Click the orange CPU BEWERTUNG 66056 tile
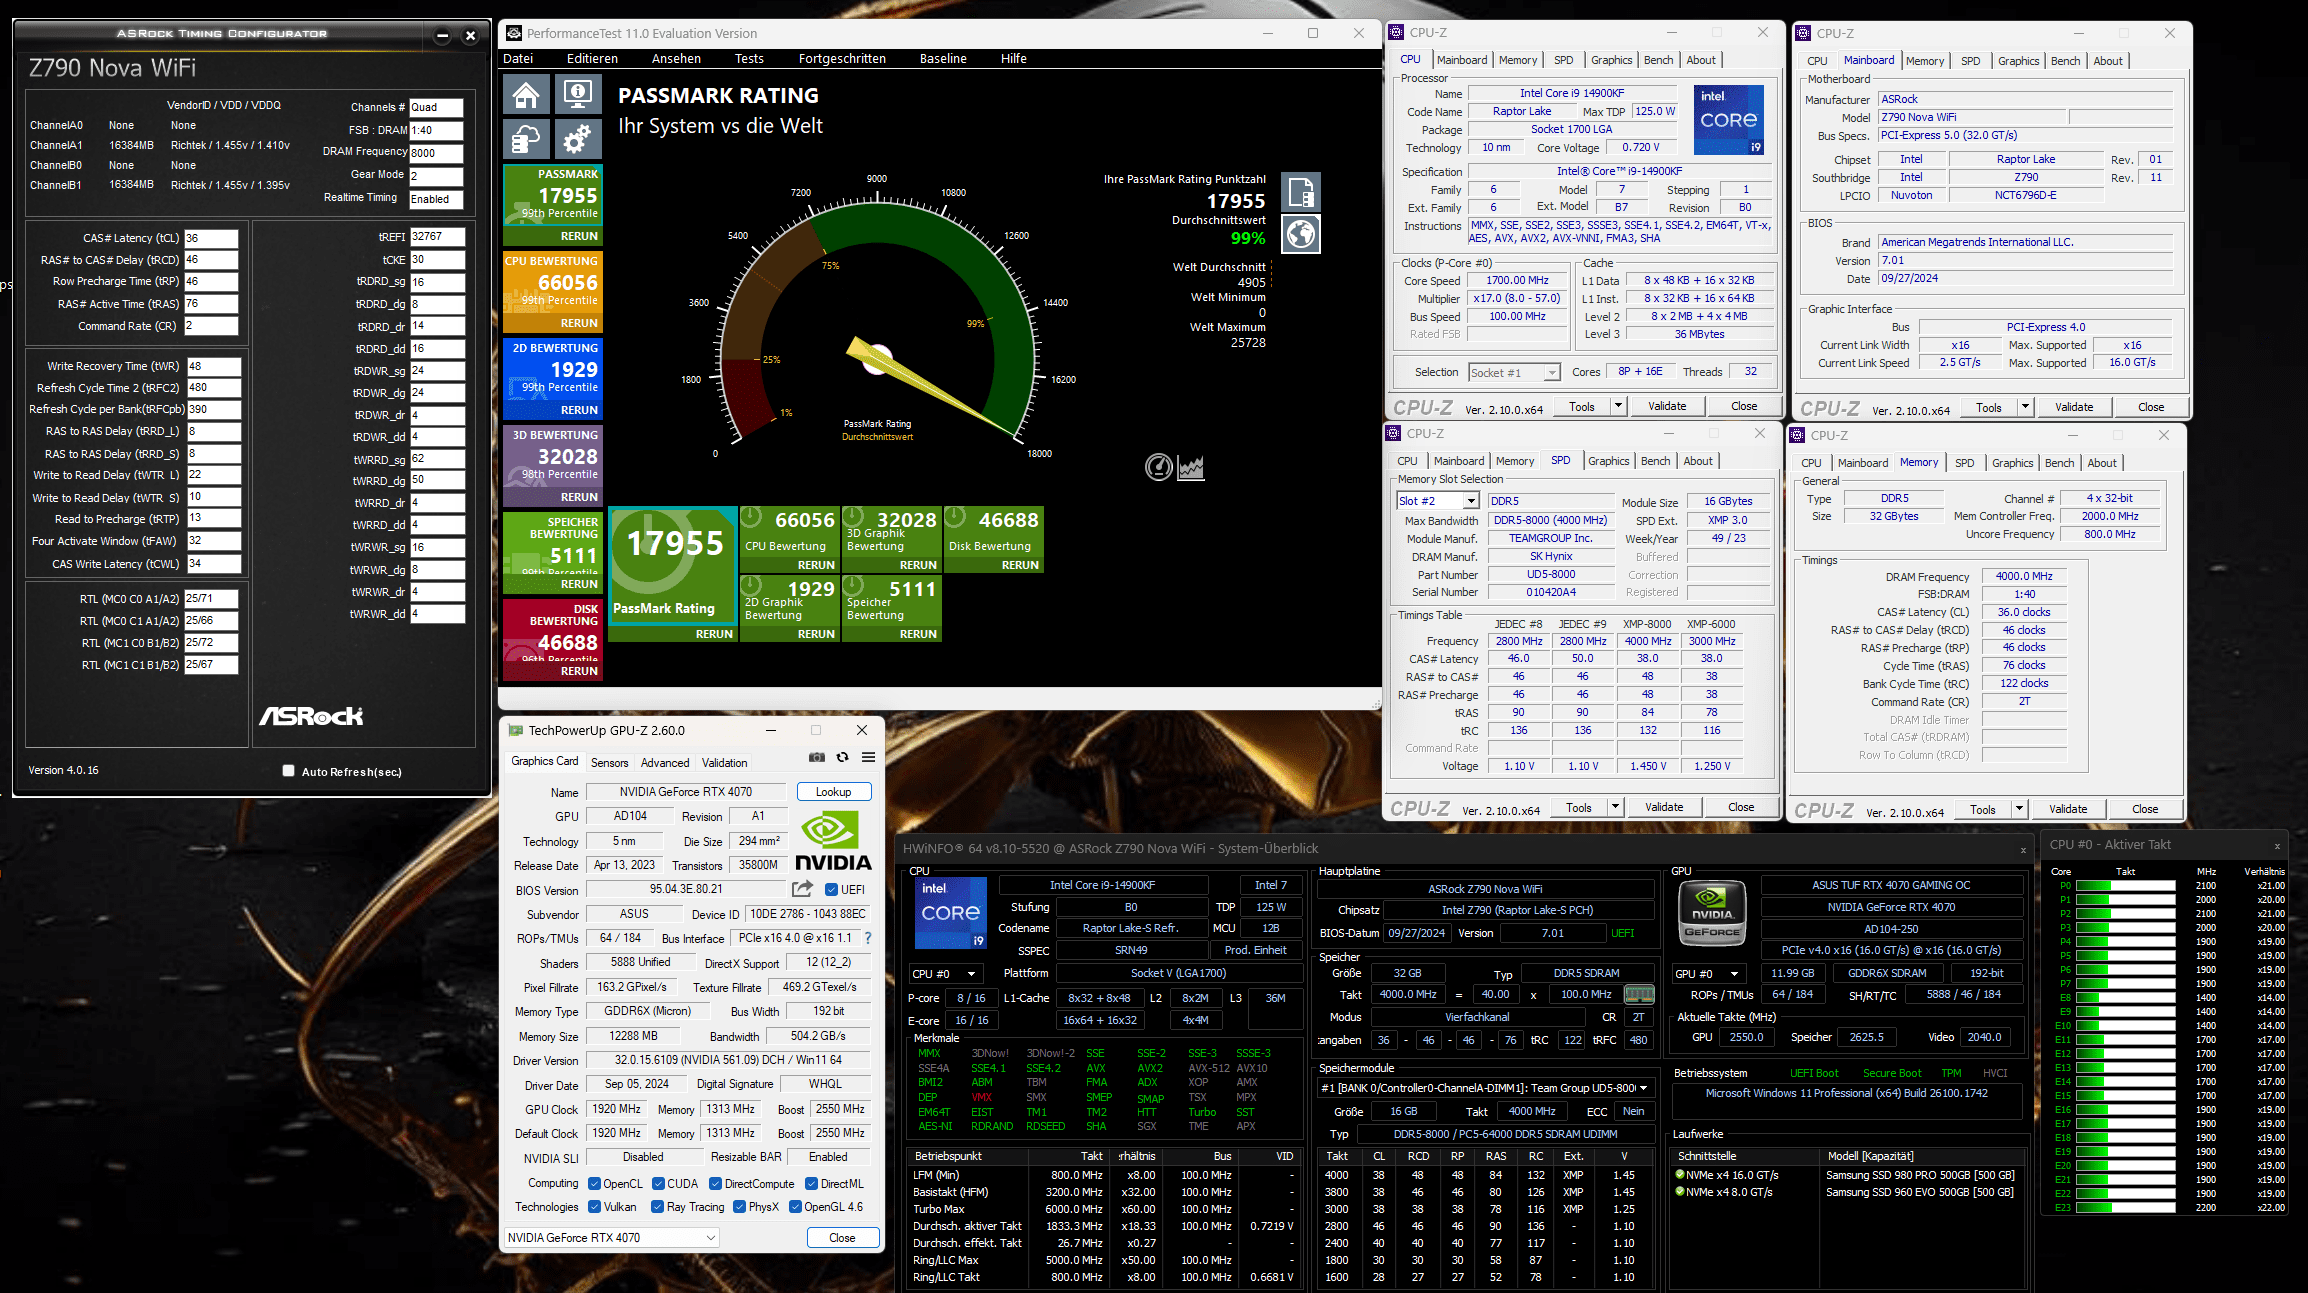 [x=552, y=292]
